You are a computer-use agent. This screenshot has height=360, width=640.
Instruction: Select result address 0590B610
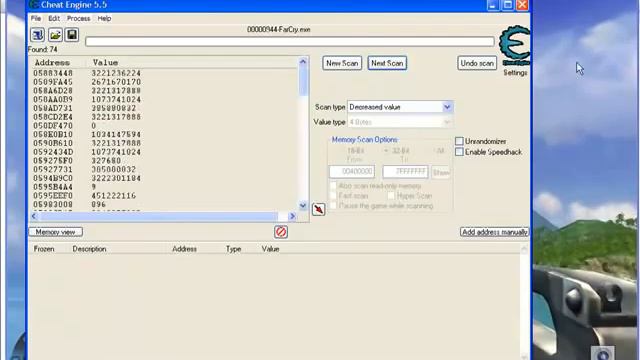(x=53, y=143)
